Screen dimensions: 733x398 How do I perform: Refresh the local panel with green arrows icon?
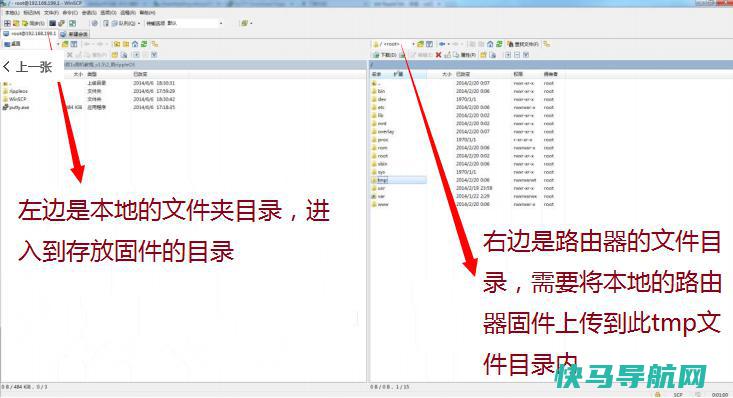click(x=144, y=44)
